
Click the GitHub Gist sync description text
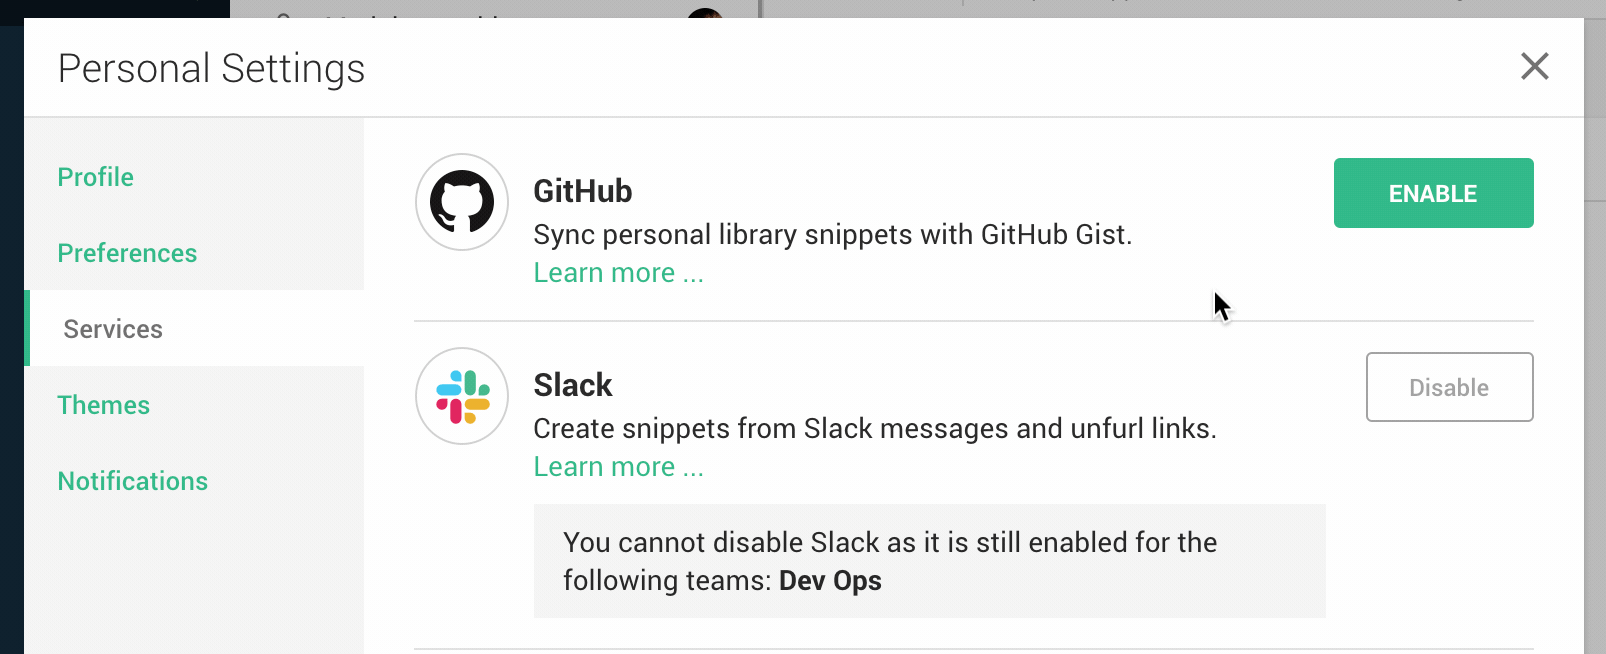833,234
